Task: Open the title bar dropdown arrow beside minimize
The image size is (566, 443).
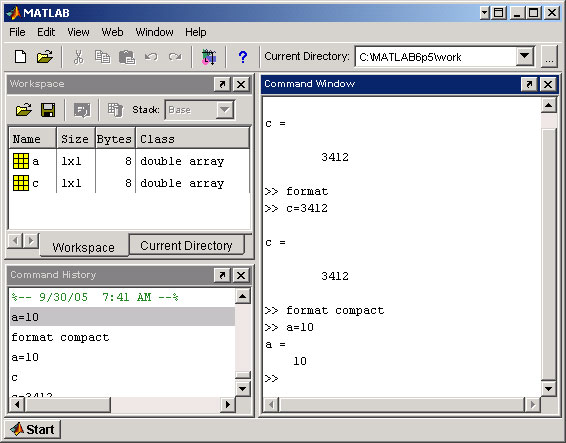Action: pyautogui.click(x=484, y=13)
